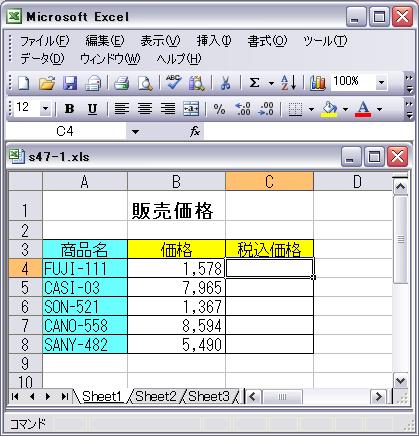Click the Merge and Center icon
The width and height of the screenshot is (419, 436).
(x=191, y=109)
